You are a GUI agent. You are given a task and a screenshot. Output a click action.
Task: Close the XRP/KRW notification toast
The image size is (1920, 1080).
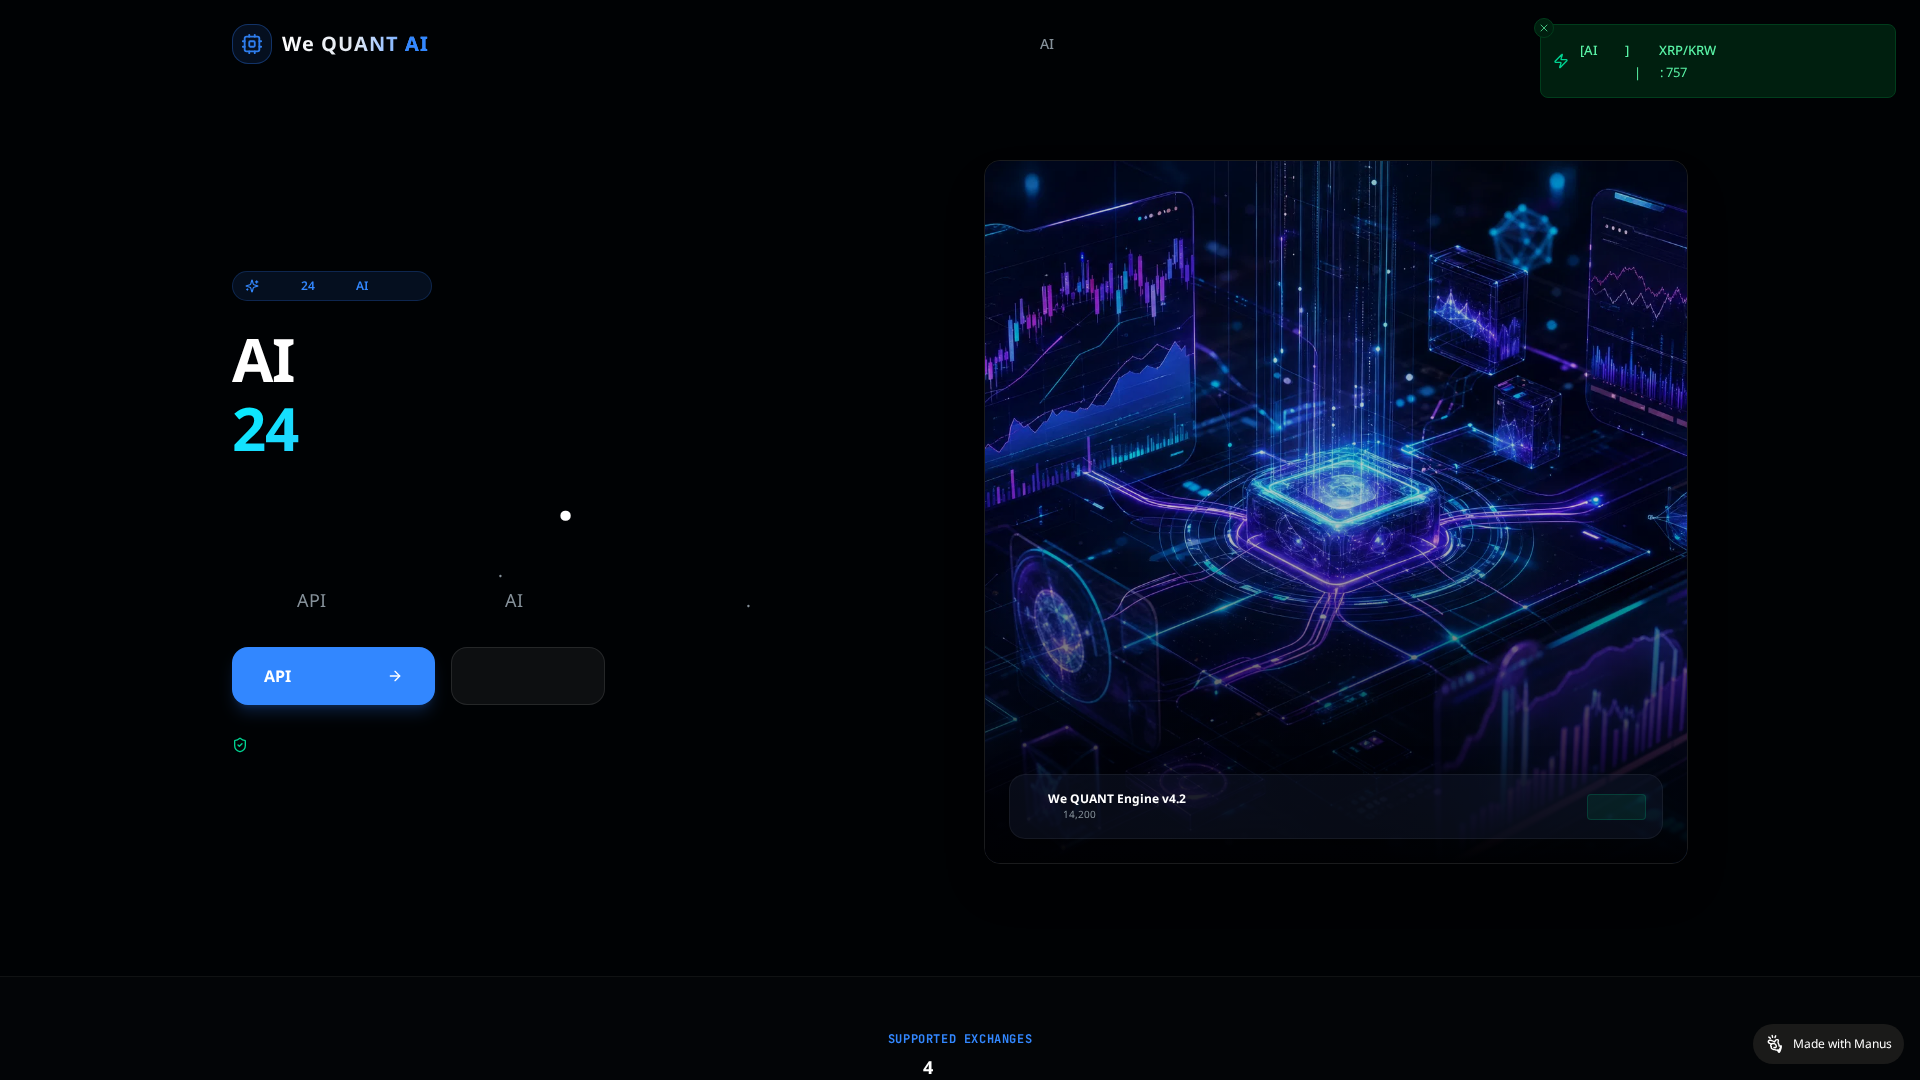click(x=1544, y=28)
